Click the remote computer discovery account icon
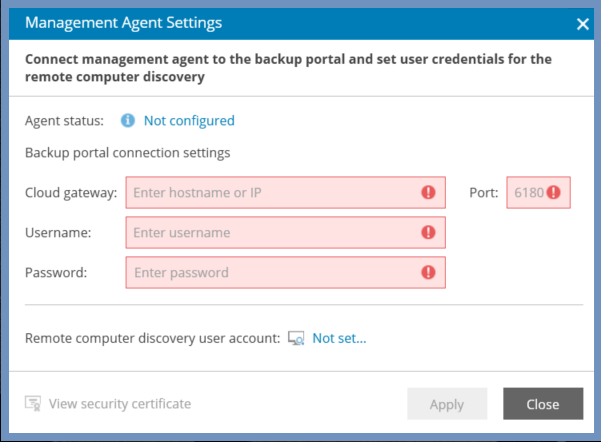Screen dimensions: 601x442 pyautogui.click(x=296, y=338)
